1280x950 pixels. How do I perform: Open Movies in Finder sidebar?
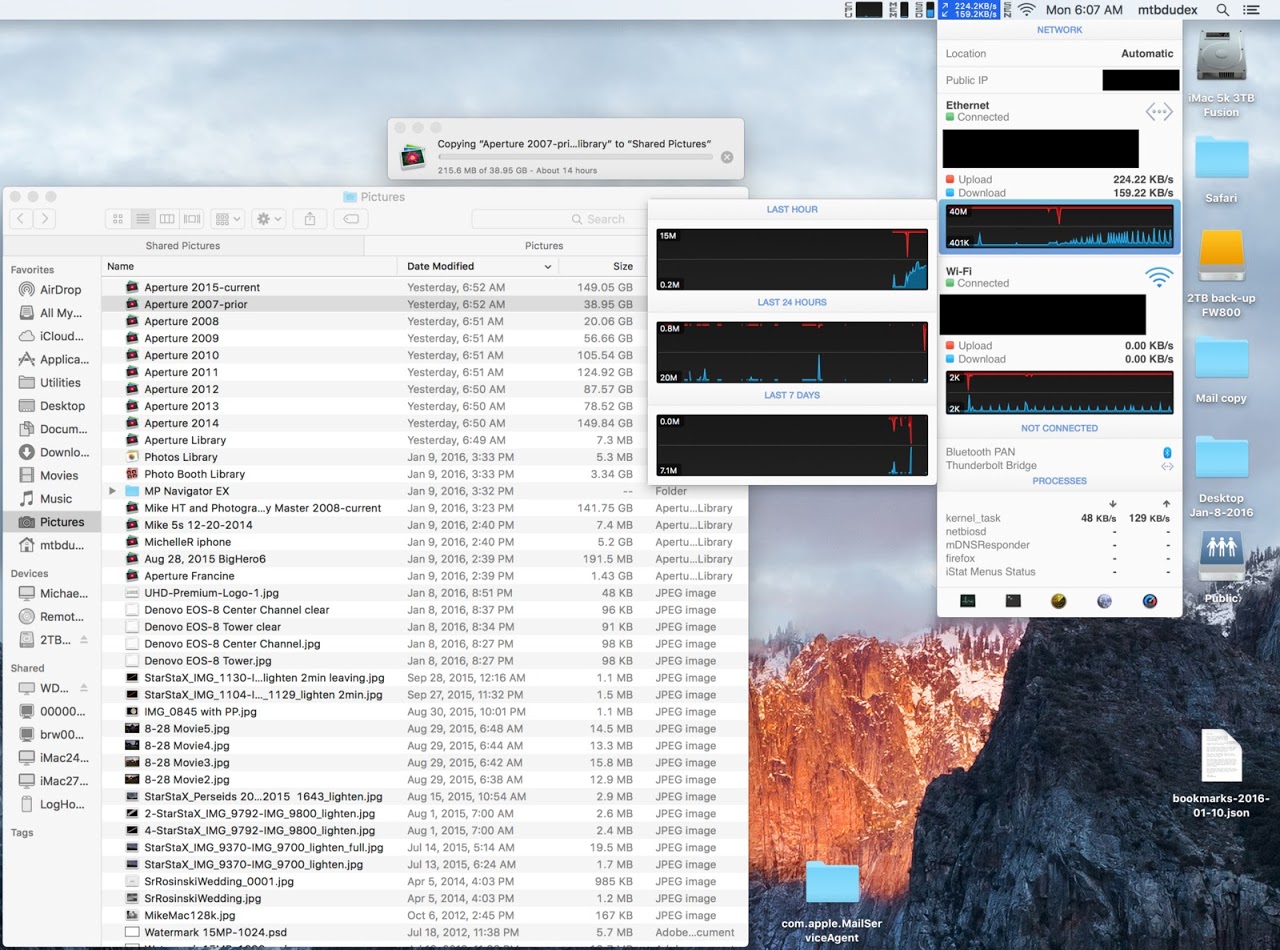[x=50, y=476]
